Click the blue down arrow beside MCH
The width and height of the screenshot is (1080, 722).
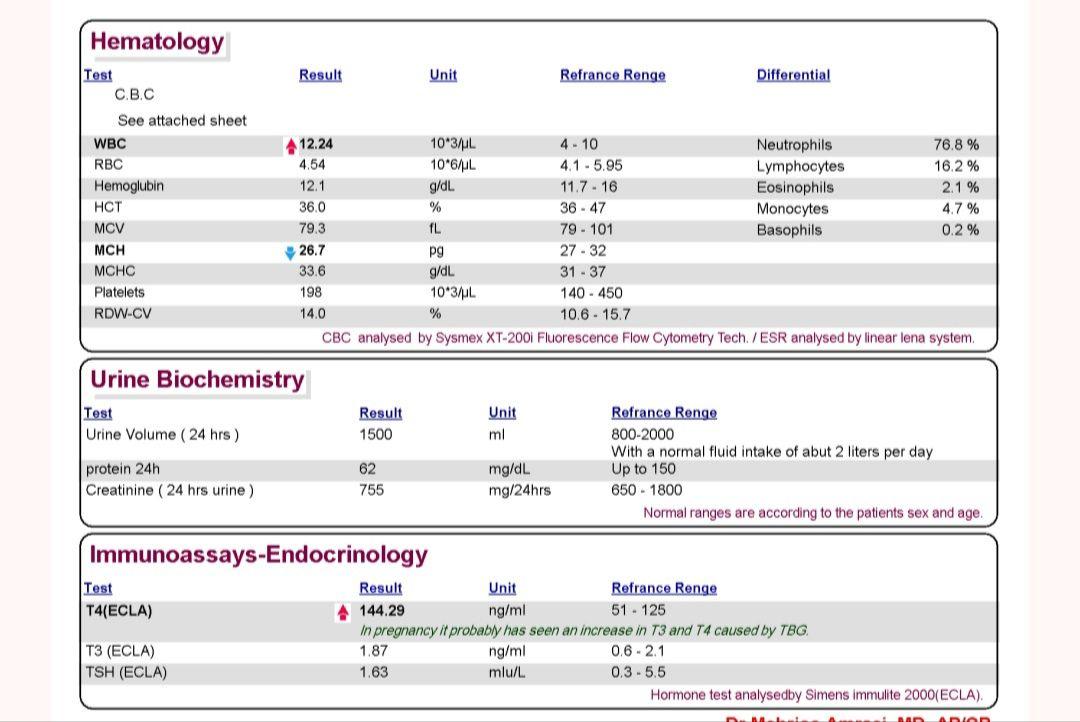click(290, 252)
